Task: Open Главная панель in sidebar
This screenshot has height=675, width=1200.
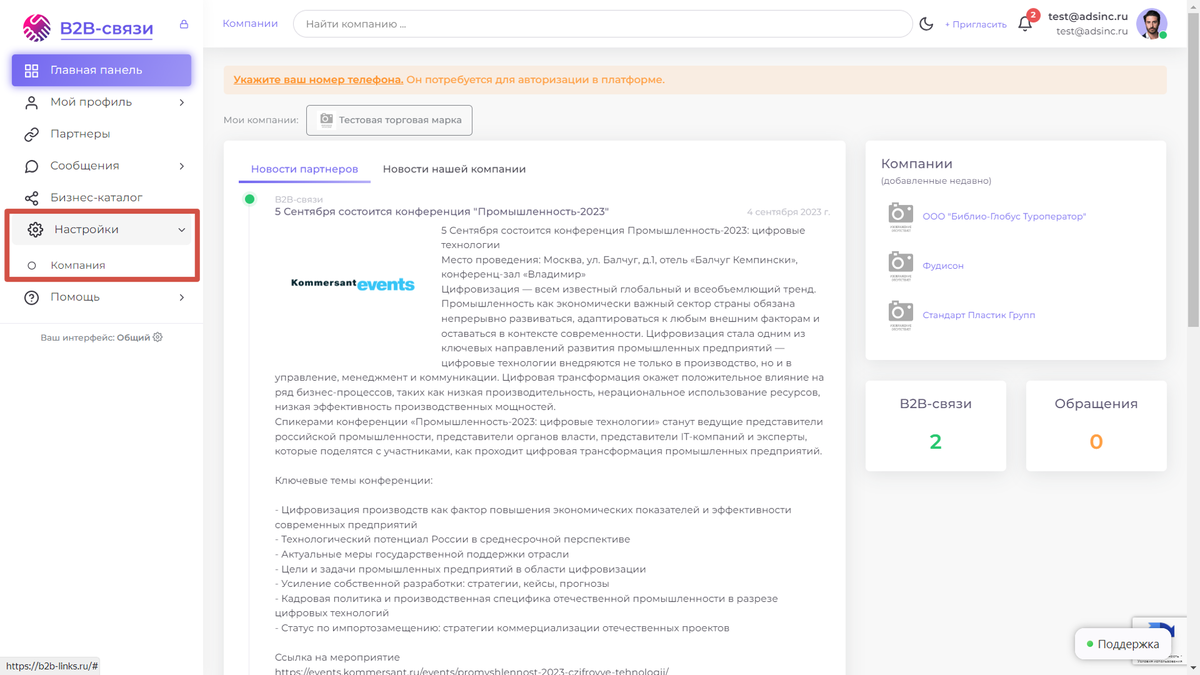Action: pos(101,70)
